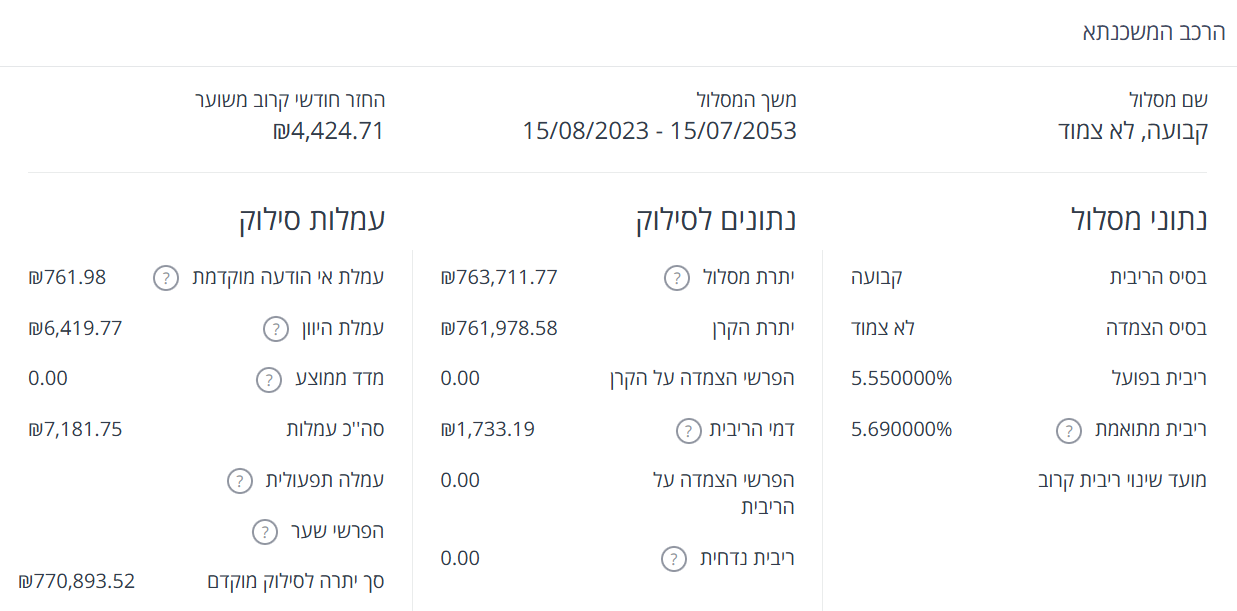The width and height of the screenshot is (1237, 611).
Task: Open help for עמלת אי הודעה מוקדמת
Action: [165, 279]
